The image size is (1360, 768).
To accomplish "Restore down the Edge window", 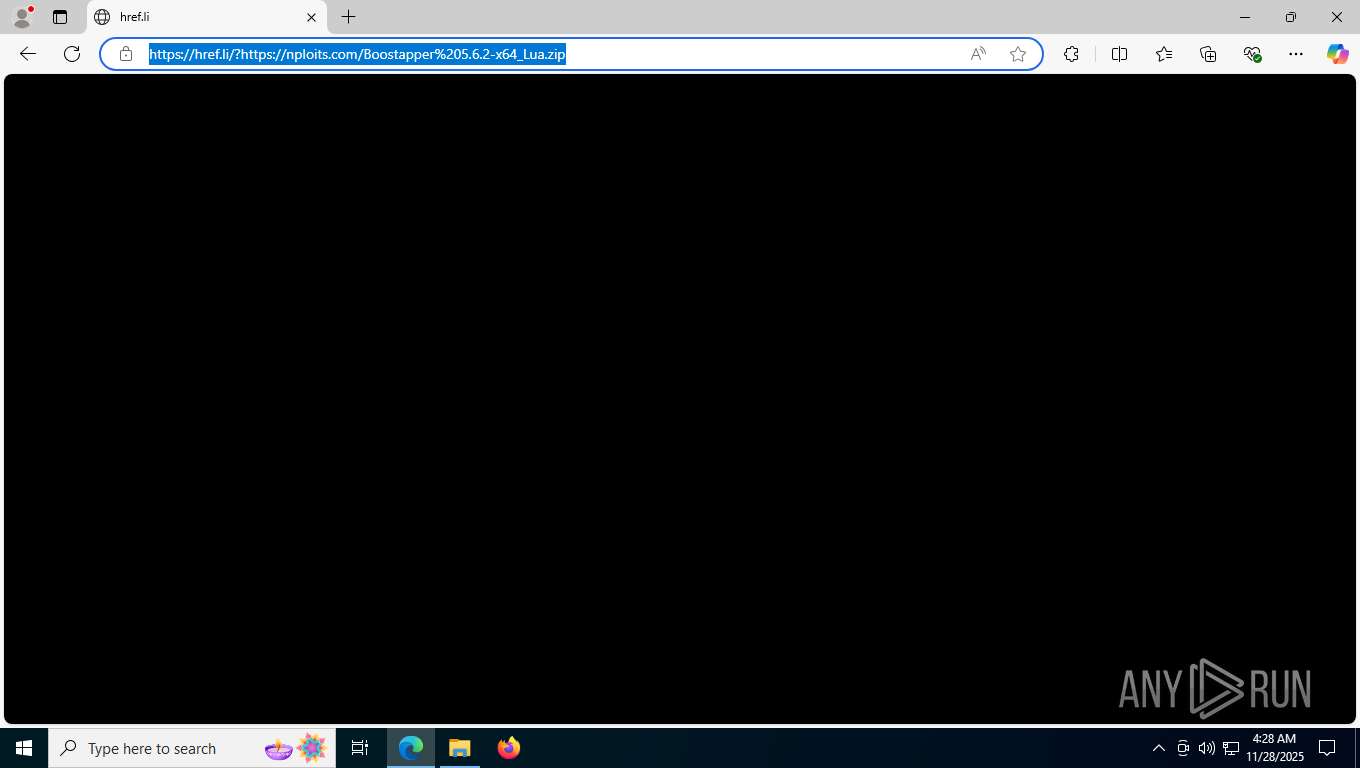I will point(1291,17).
